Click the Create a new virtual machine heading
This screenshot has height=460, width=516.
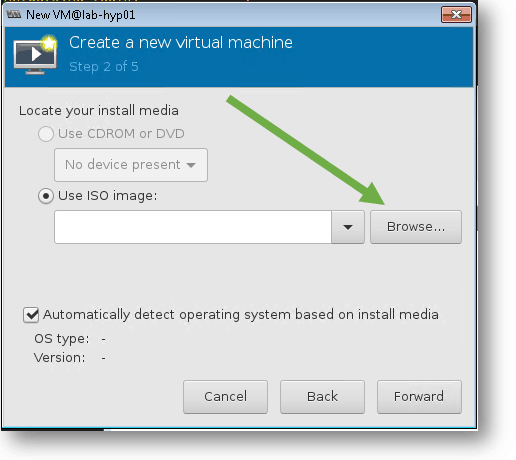click(x=181, y=43)
